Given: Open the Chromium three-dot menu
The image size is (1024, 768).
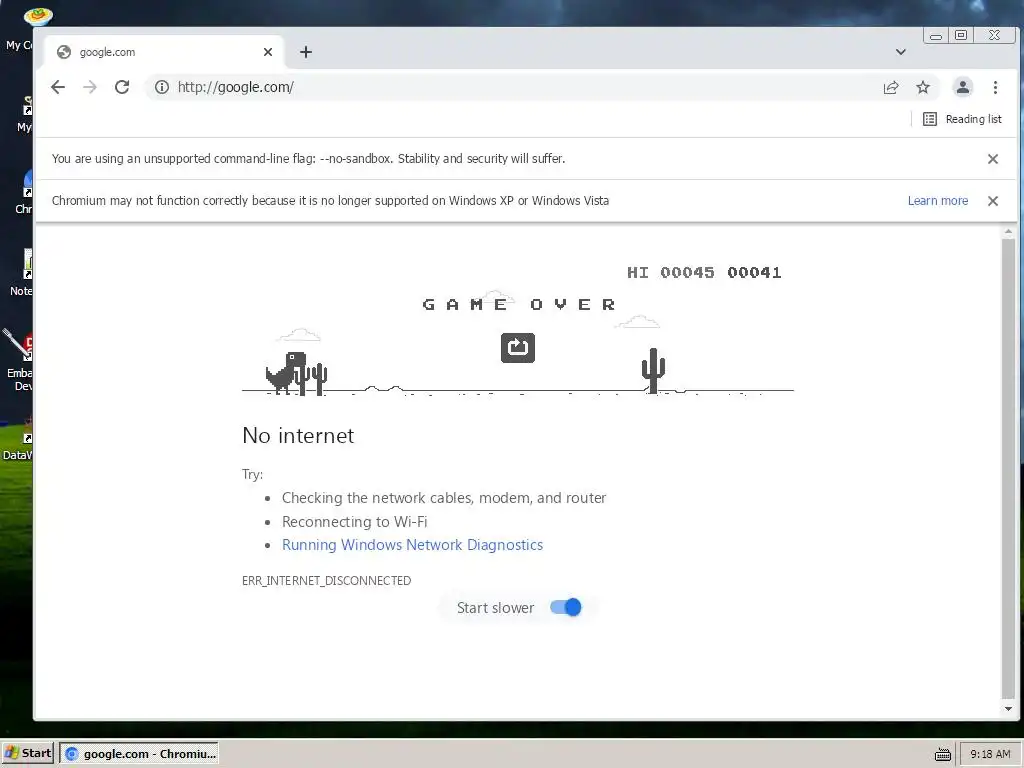Looking at the screenshot, I should click(995, 87).
